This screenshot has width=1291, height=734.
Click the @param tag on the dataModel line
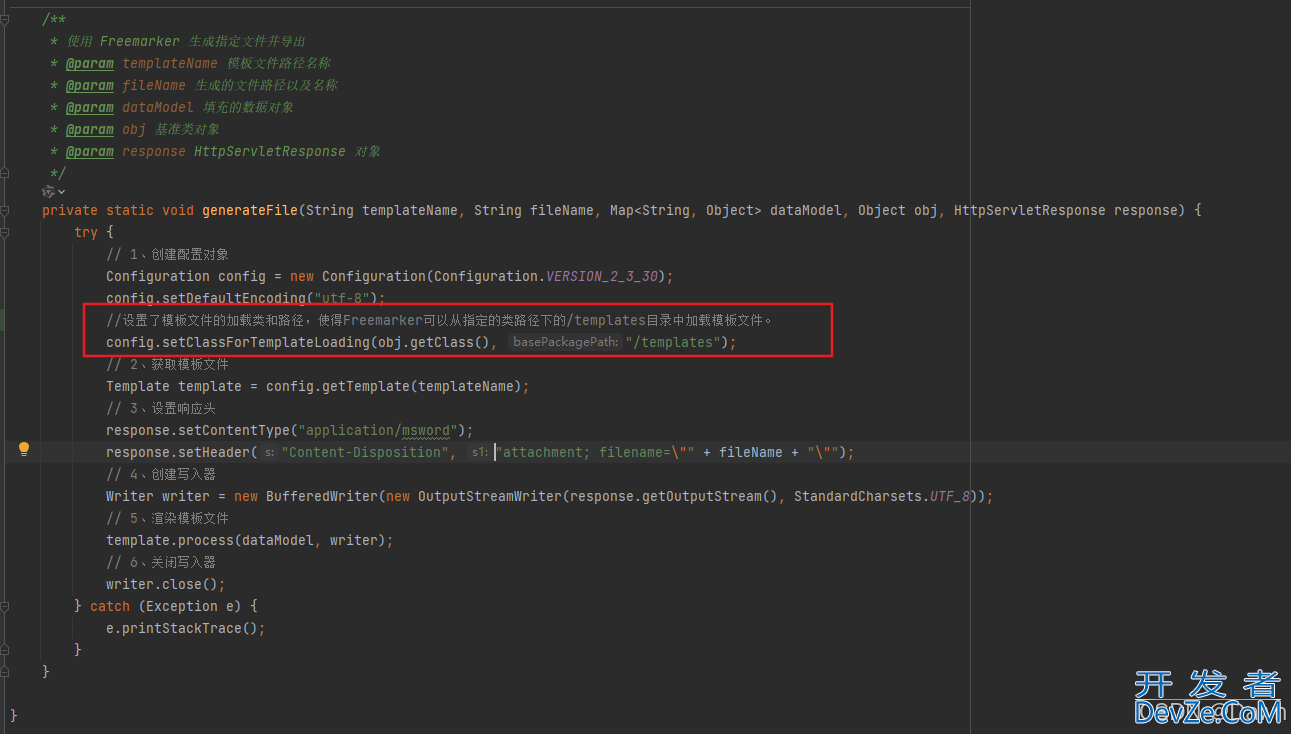tap(90, 107)
